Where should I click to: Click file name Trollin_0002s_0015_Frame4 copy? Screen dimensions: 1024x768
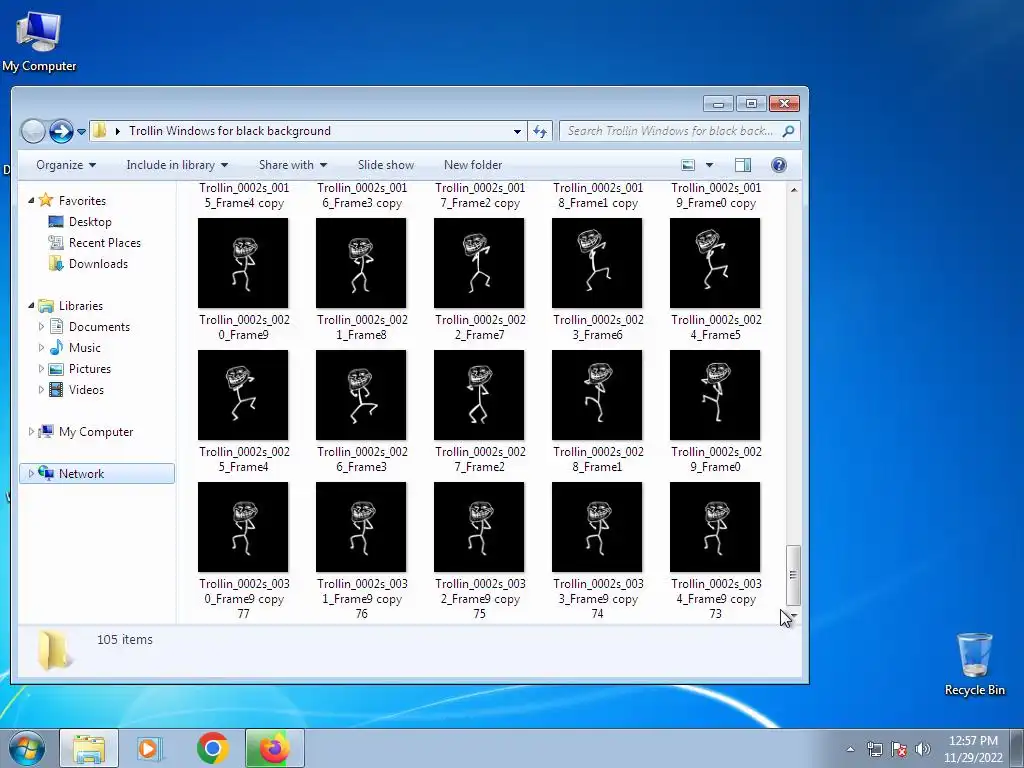tap(244, 195)
